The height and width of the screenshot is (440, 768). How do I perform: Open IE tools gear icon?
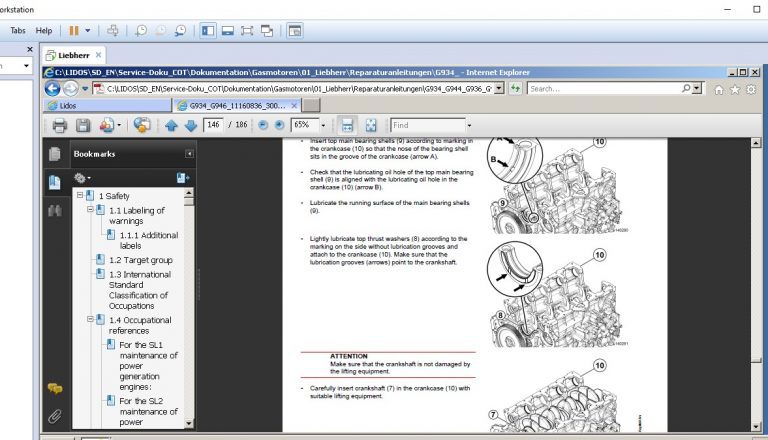(751, 90)
